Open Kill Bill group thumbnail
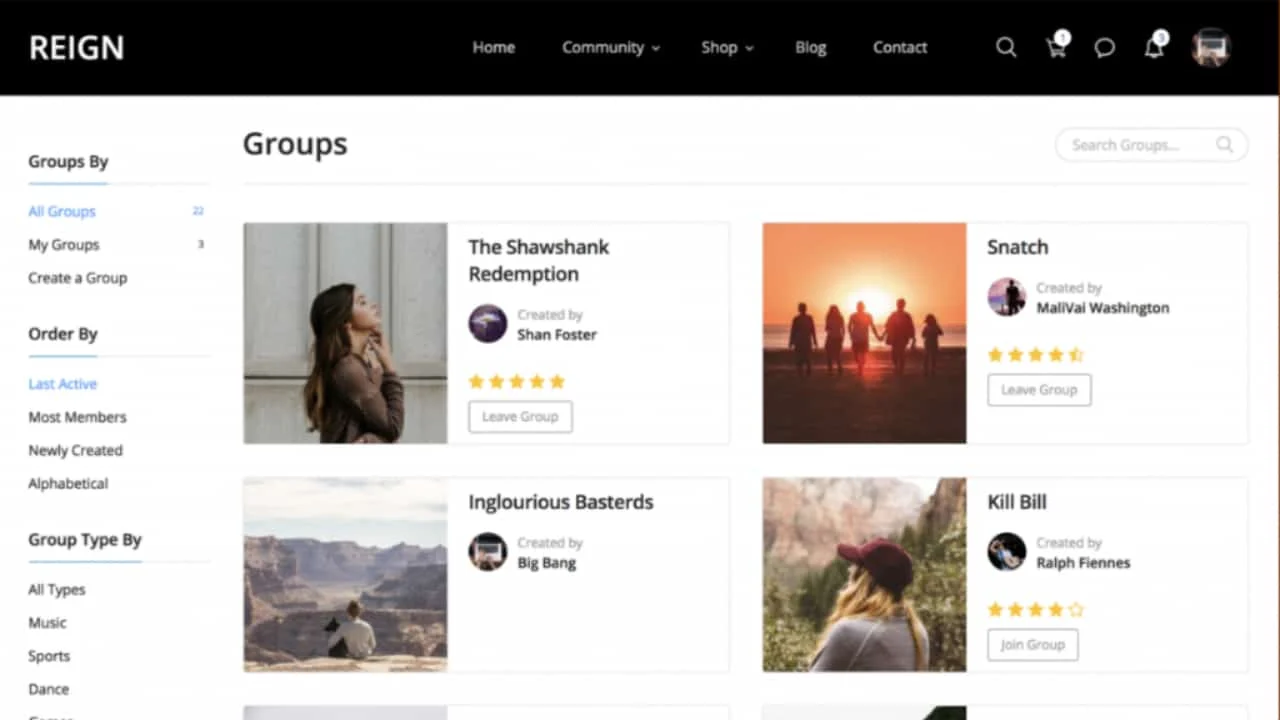Viewport: 1280px width, 720px height. click(x=864, y=574)
